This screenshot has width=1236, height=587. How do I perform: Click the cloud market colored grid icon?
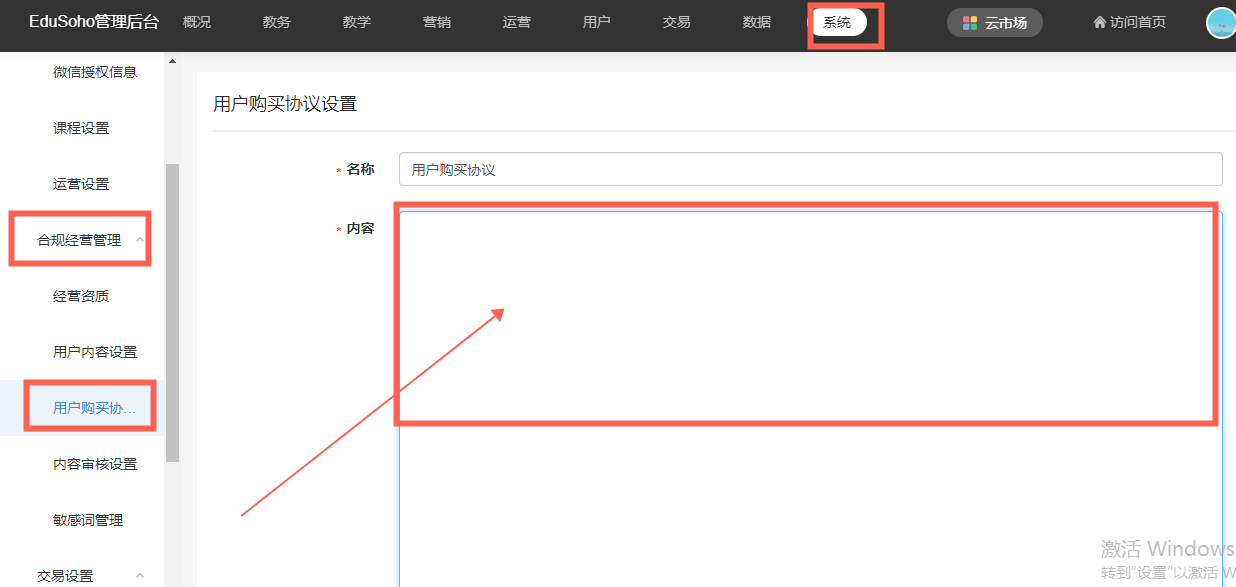(x=969, y=23)
